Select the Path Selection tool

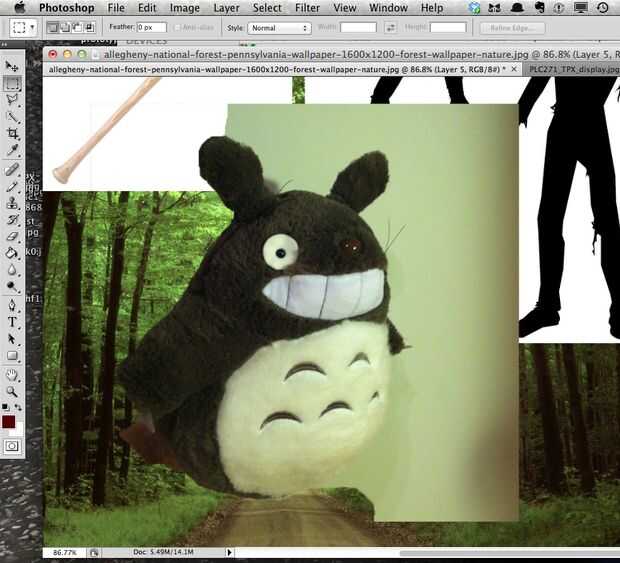pyautogui.click(x=12, y=339)
